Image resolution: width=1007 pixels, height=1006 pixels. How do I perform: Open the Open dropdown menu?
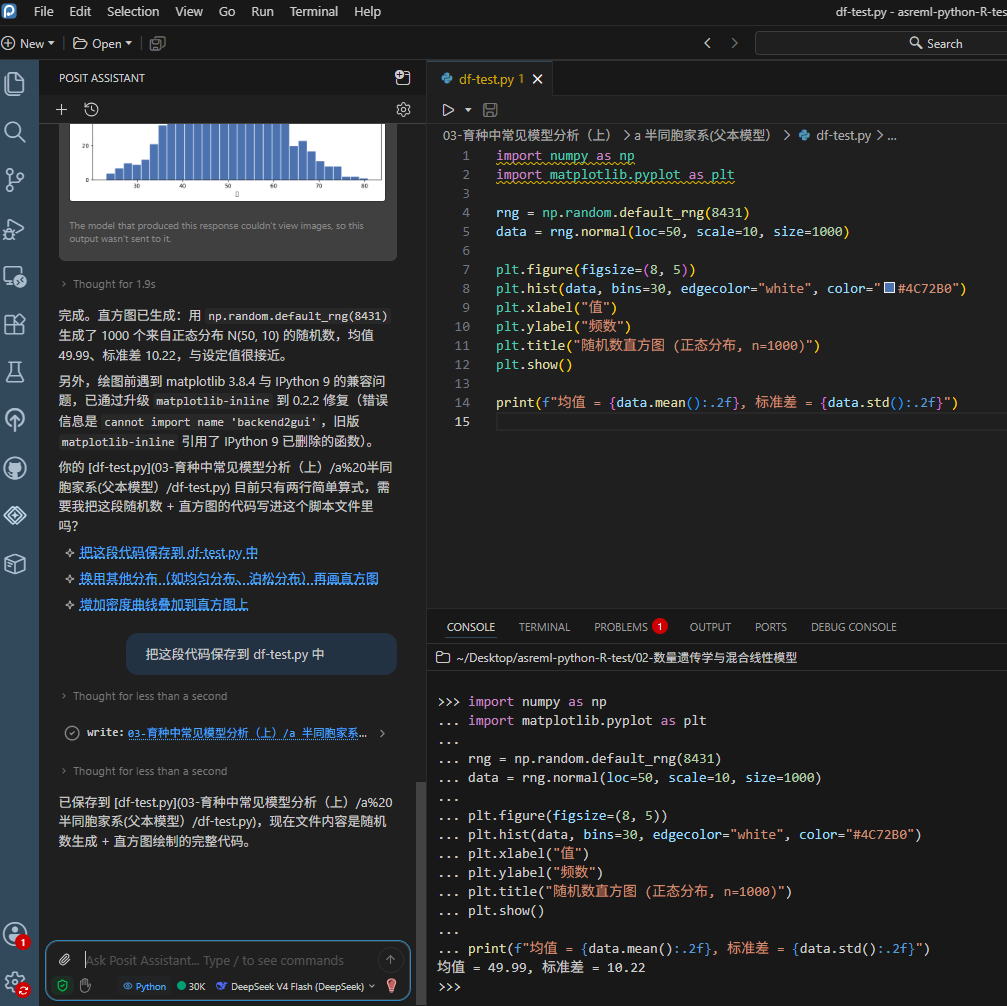click(103, 44)
